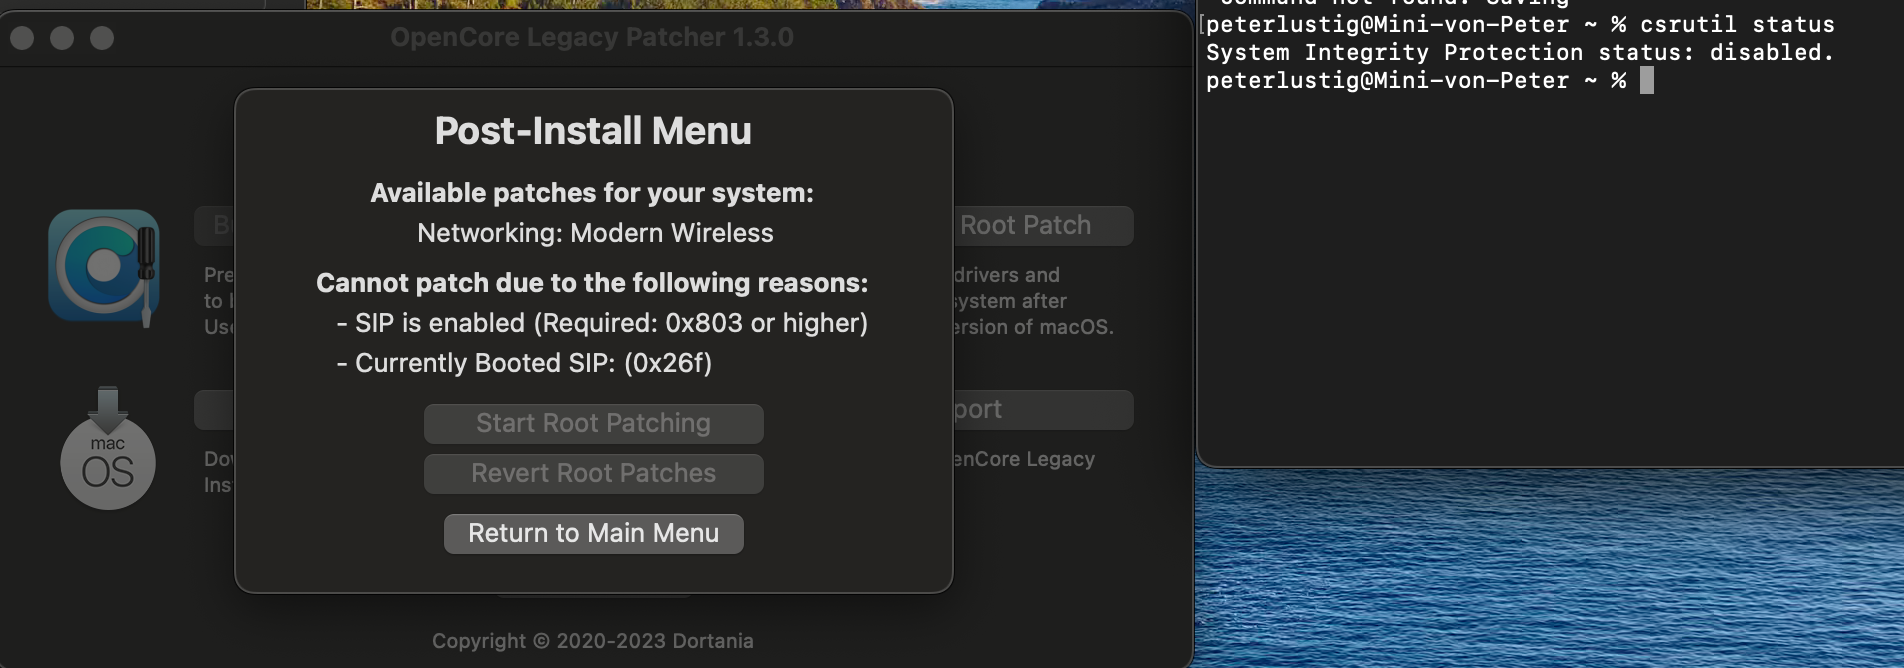The height and width of the screenshot is (668, 1904).
Task: Click the Terminal prompt cursor line
Action: pos(1430,80)
